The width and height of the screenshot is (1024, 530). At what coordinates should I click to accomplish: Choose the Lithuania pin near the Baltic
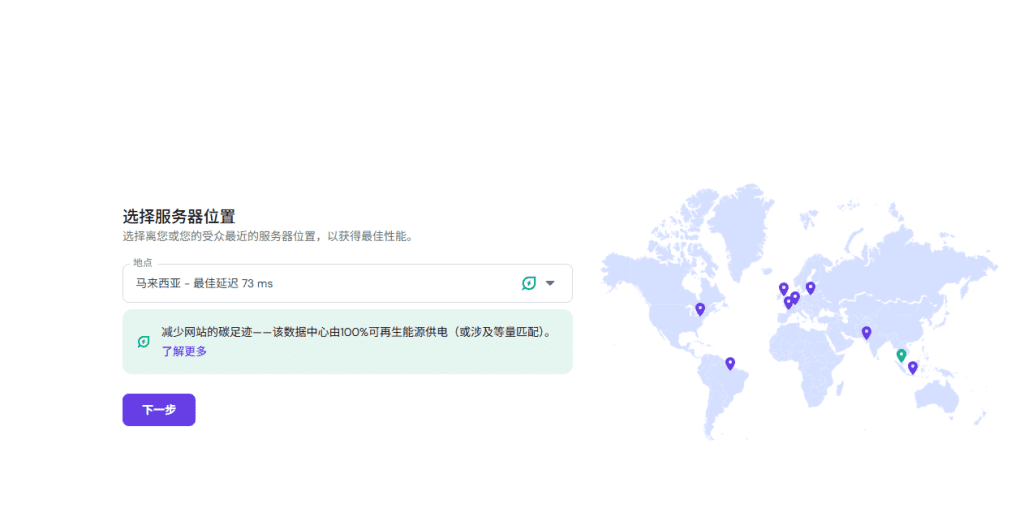[x=810, y=288]
